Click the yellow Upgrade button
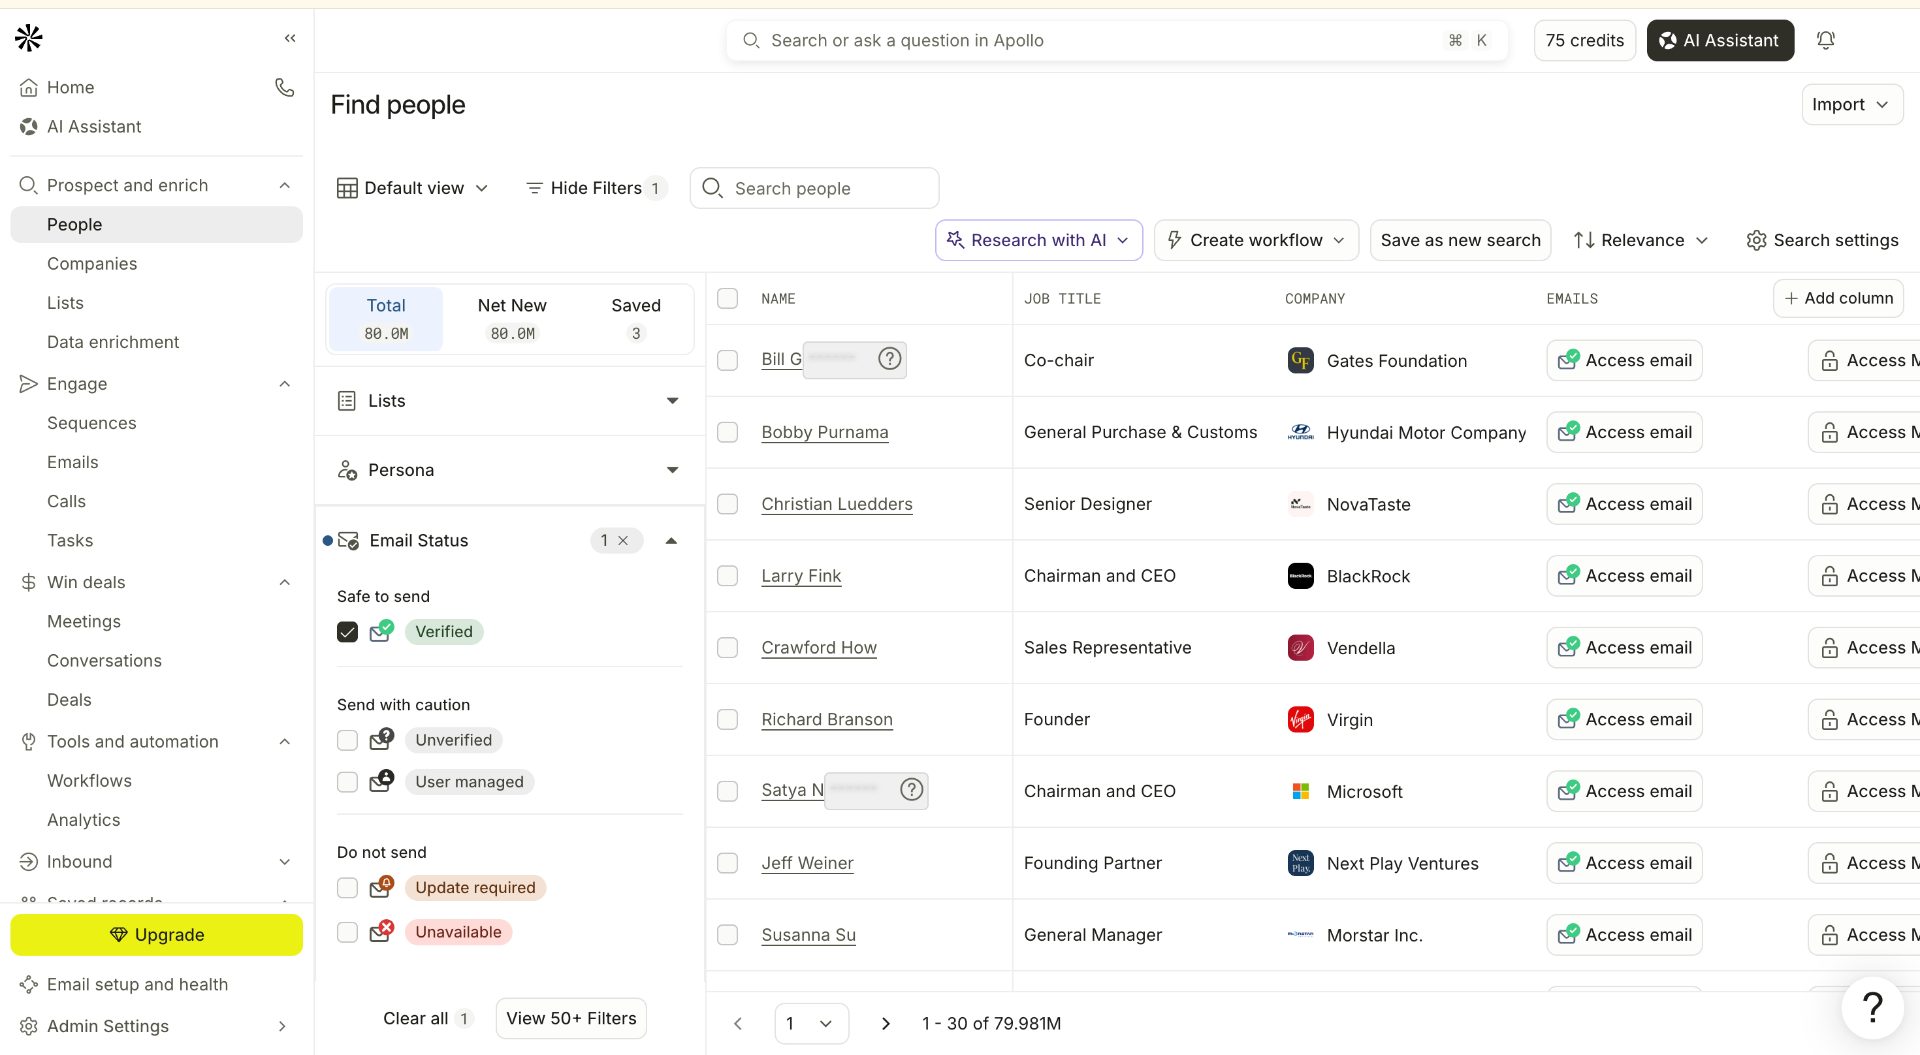Viewport: 1920px width, 1055px height. (157, 934)
